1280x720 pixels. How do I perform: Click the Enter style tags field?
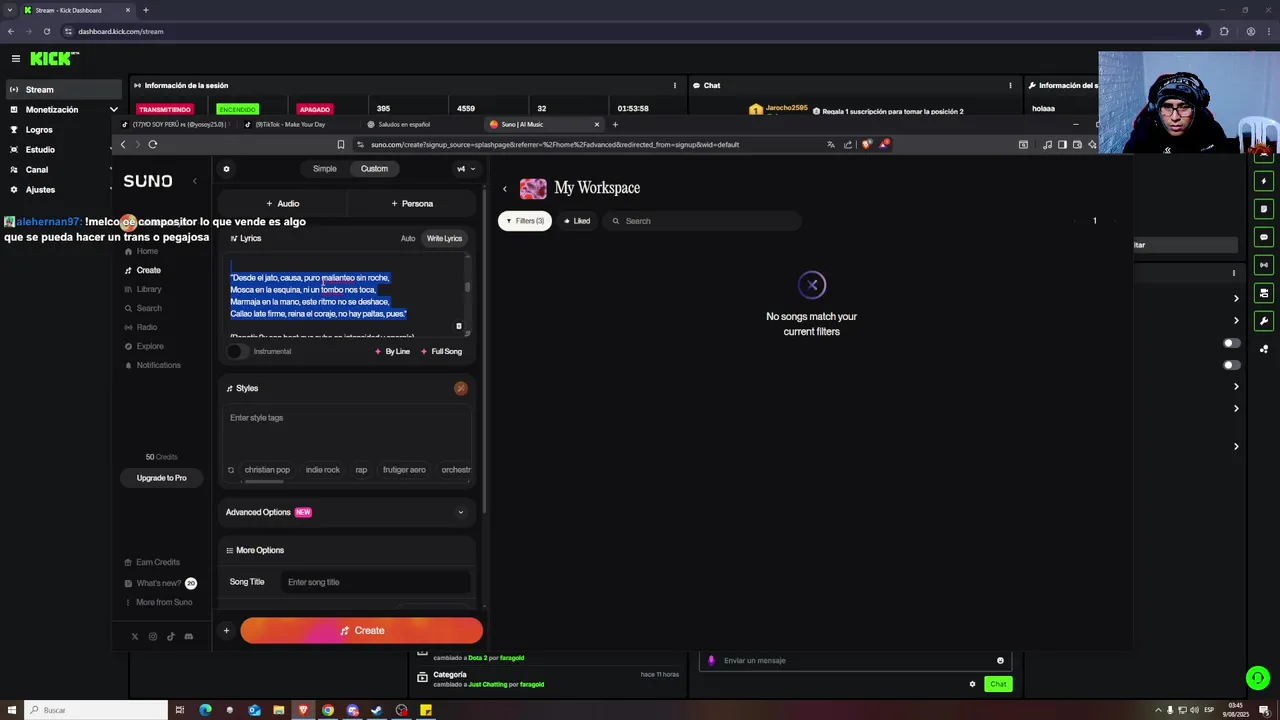[346, 430]
